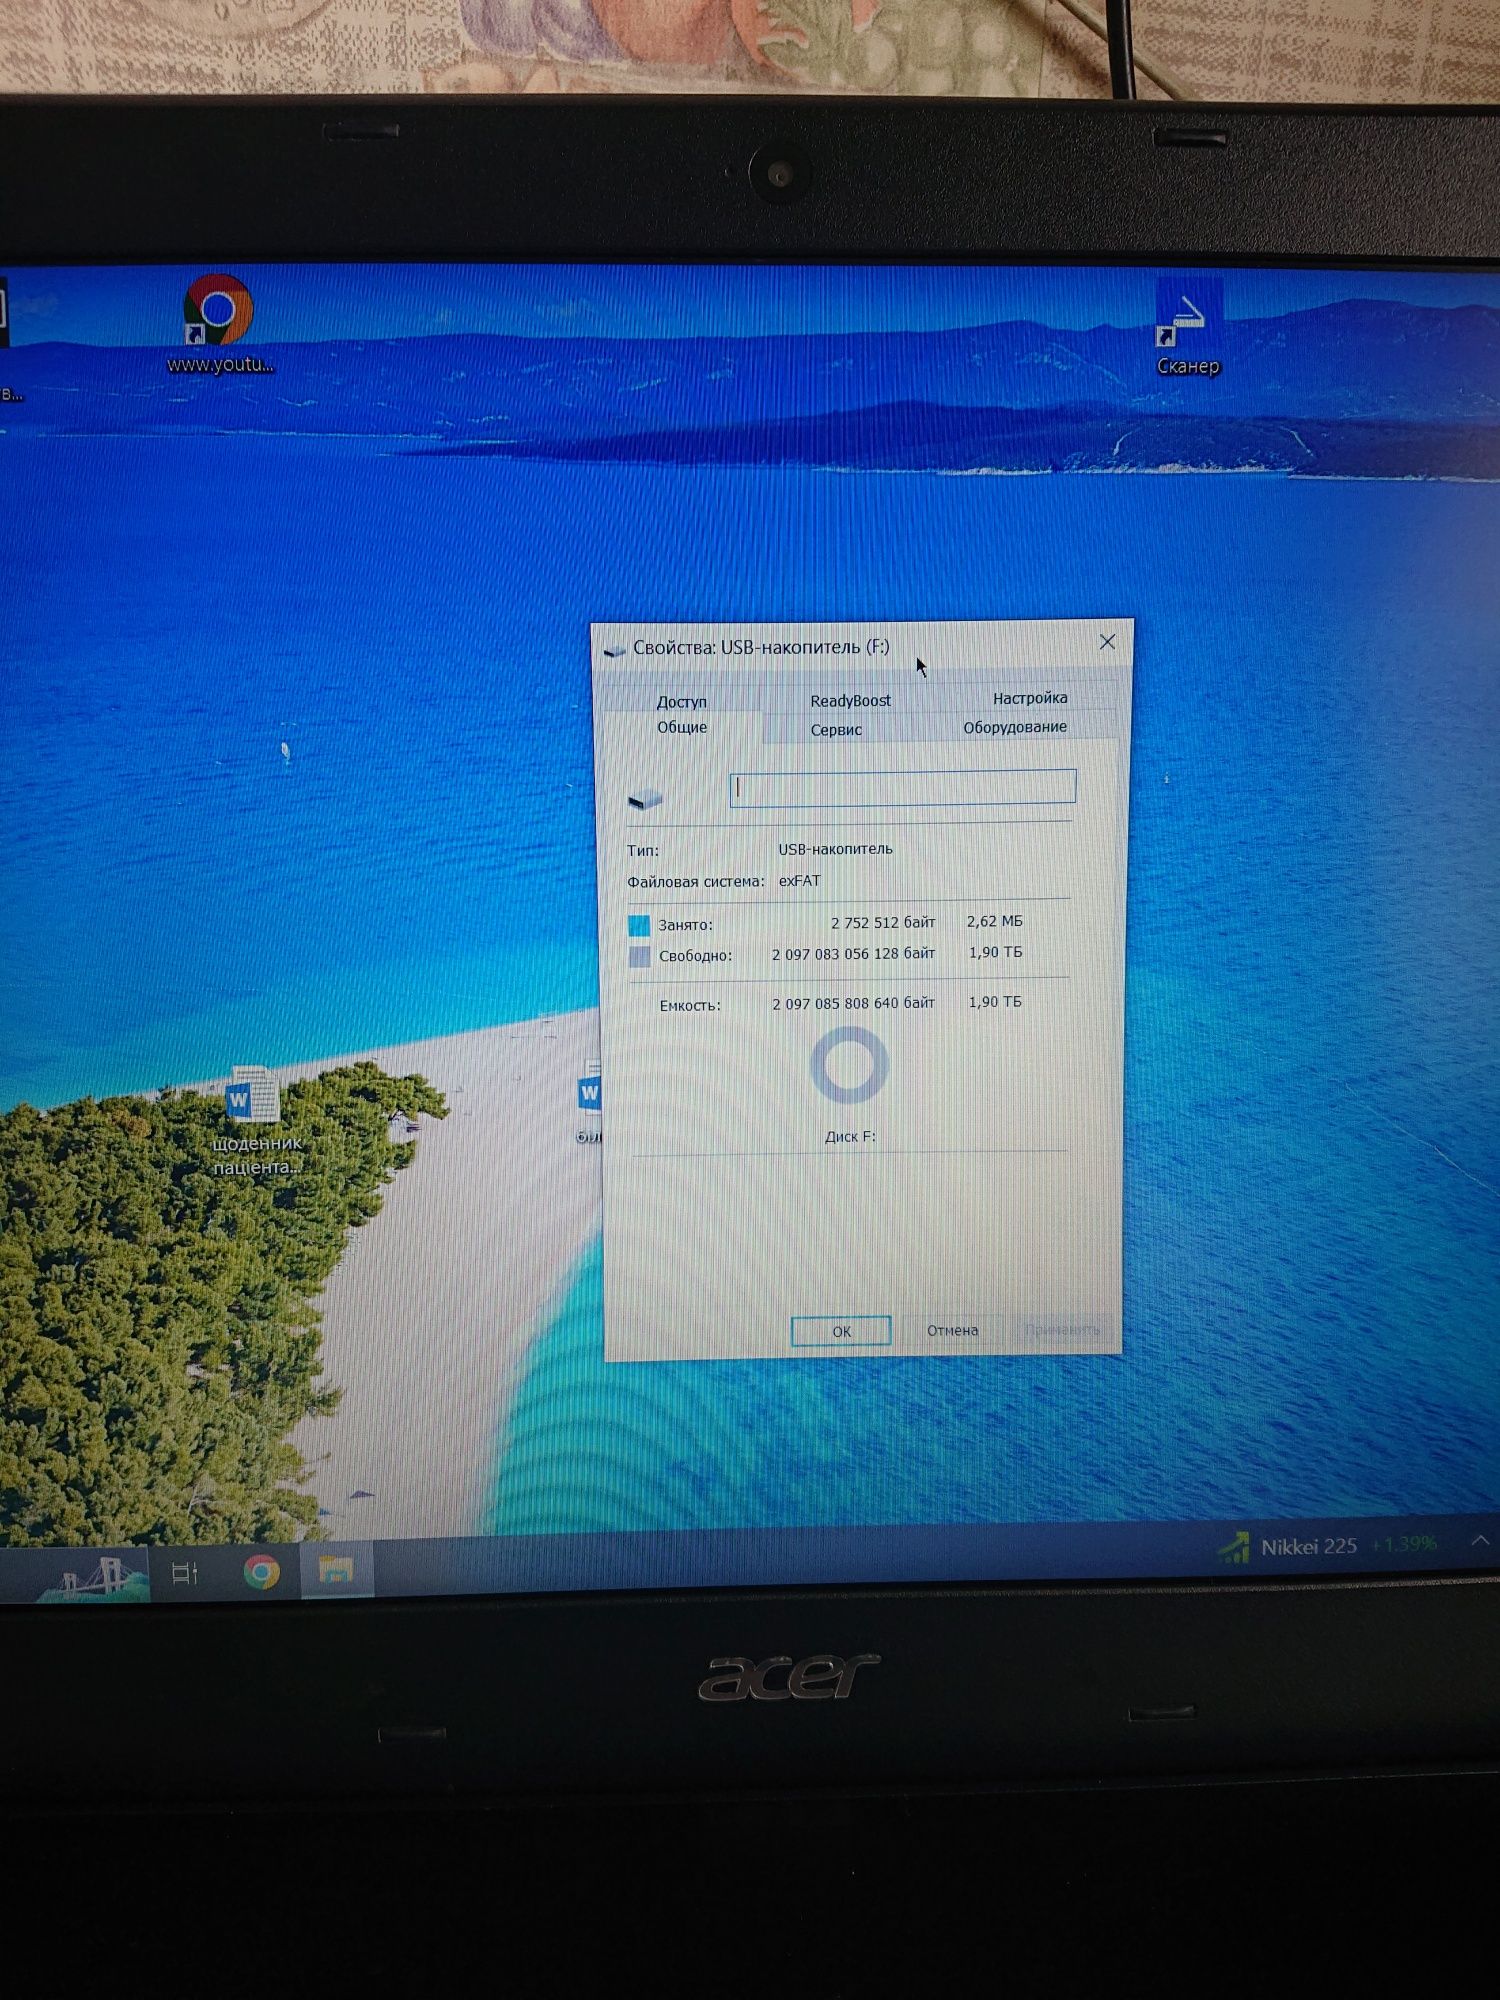Image resolution: width=1500 pixels, height=2000 pixels.
Task: Open File Explorer from the taskbar
Action: point(335,1571)
